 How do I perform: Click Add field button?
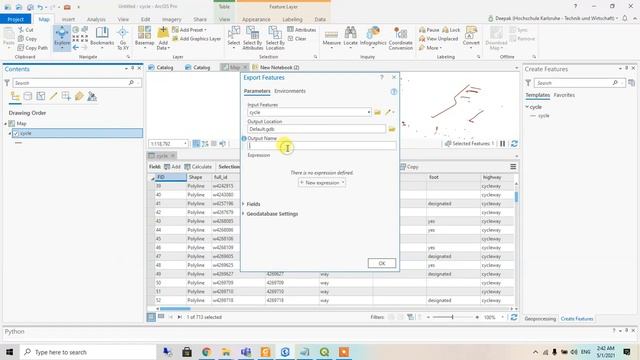pos(172,167)
